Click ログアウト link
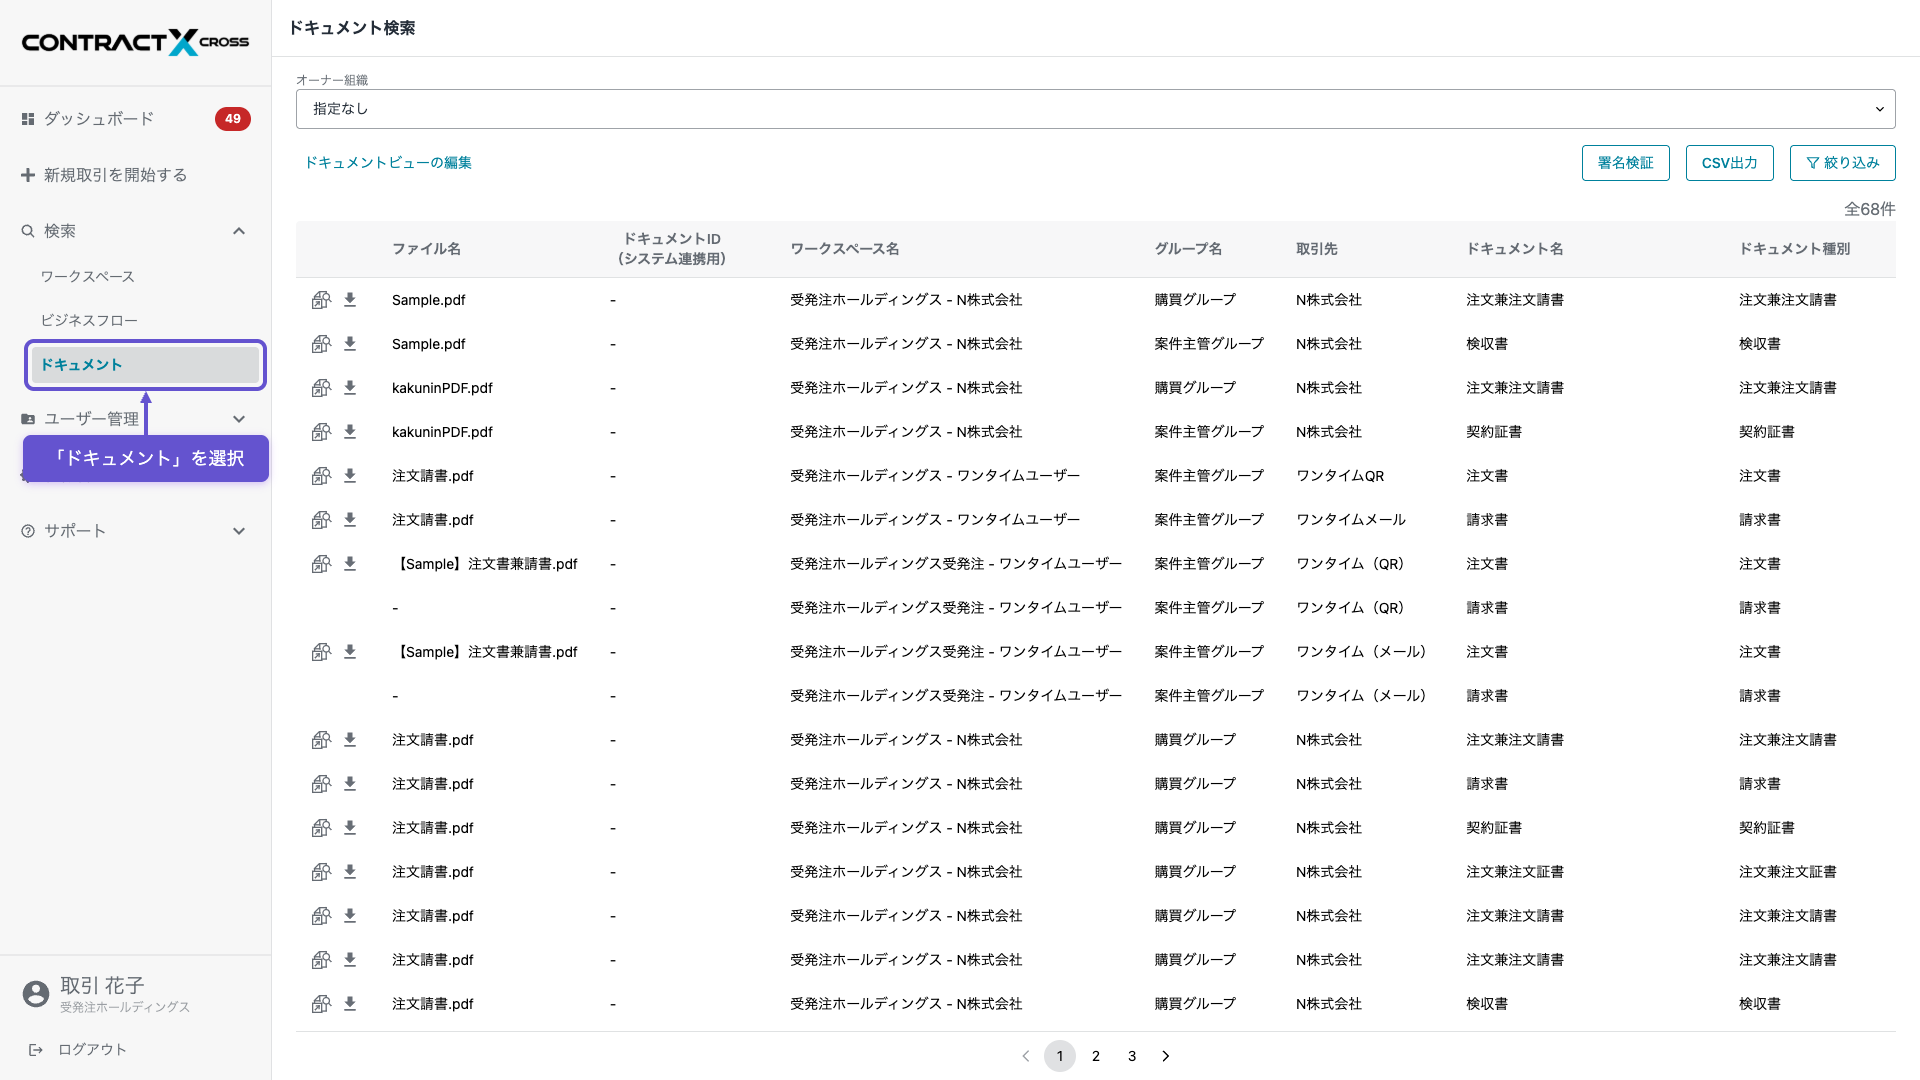 click(x=92, y=1049)
